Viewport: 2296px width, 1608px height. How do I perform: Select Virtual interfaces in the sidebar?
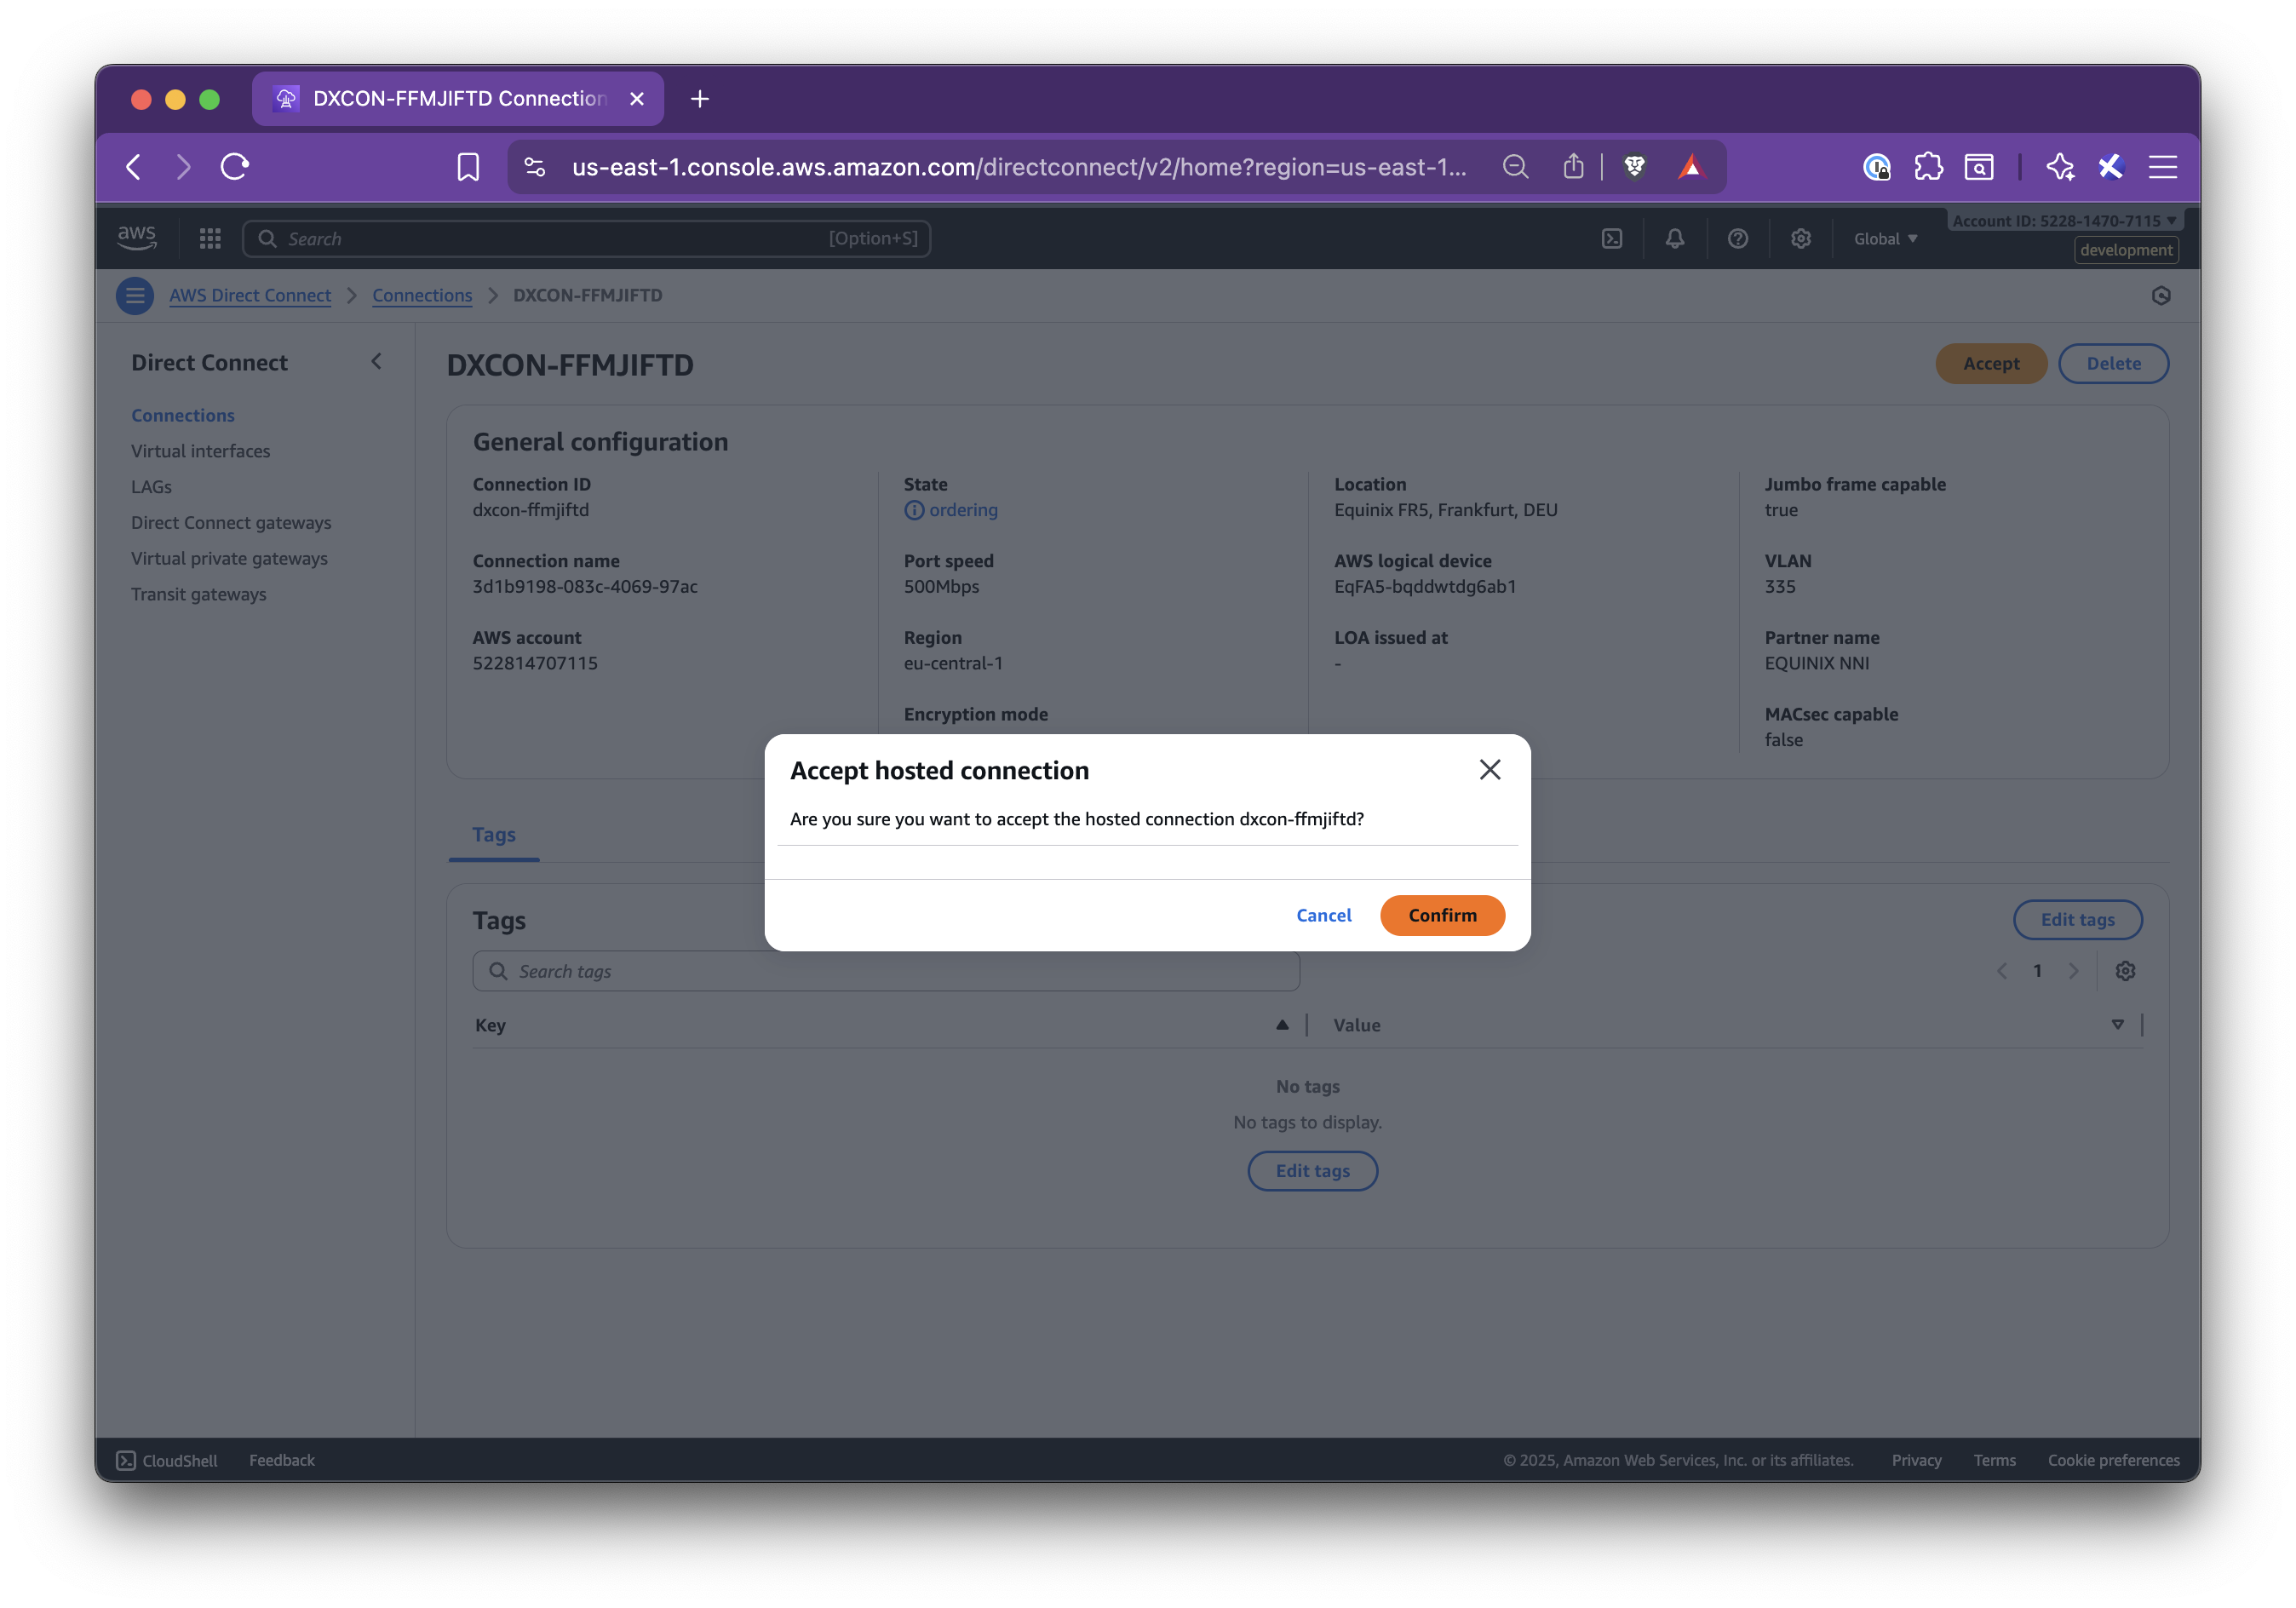coord(200,451)
